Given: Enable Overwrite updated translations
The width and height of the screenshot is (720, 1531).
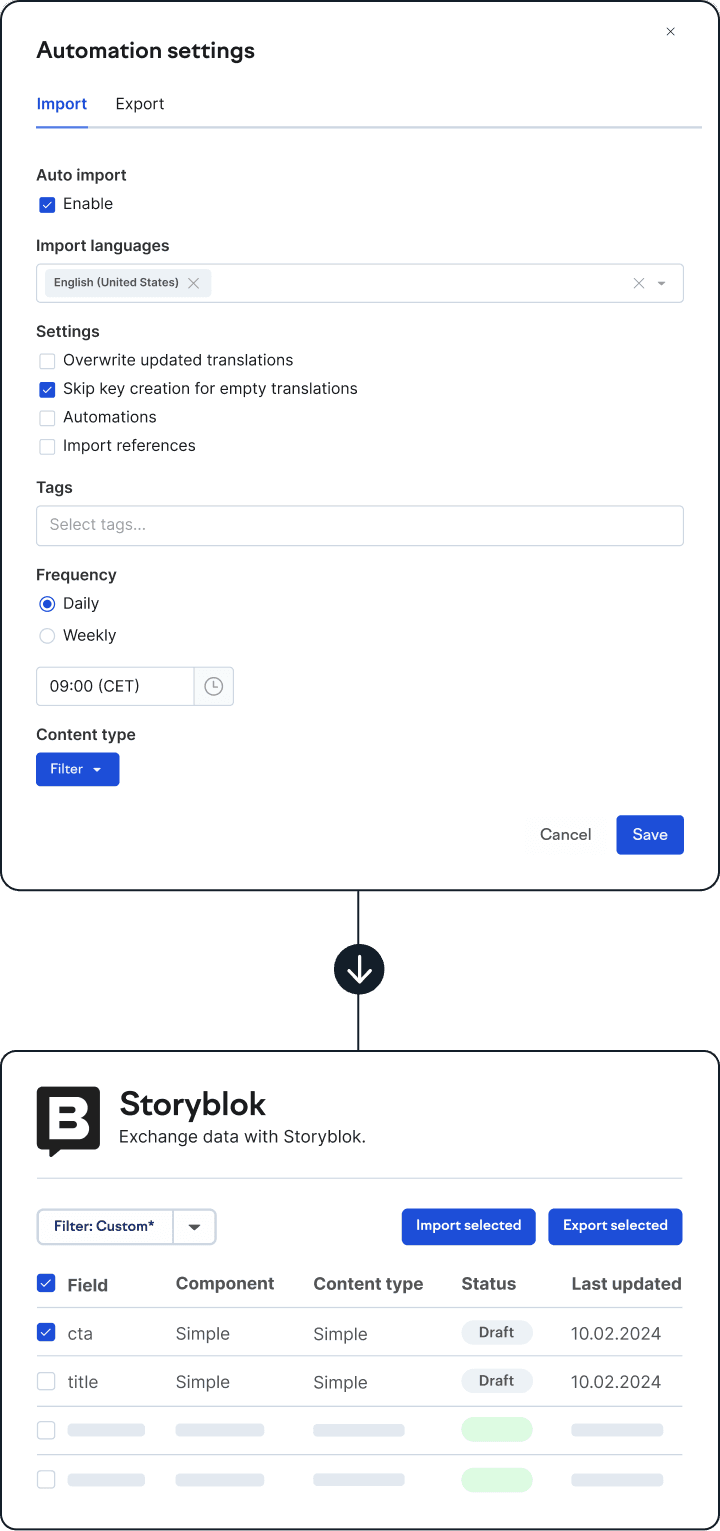Looking at the screenshot, I should [47, 361].
